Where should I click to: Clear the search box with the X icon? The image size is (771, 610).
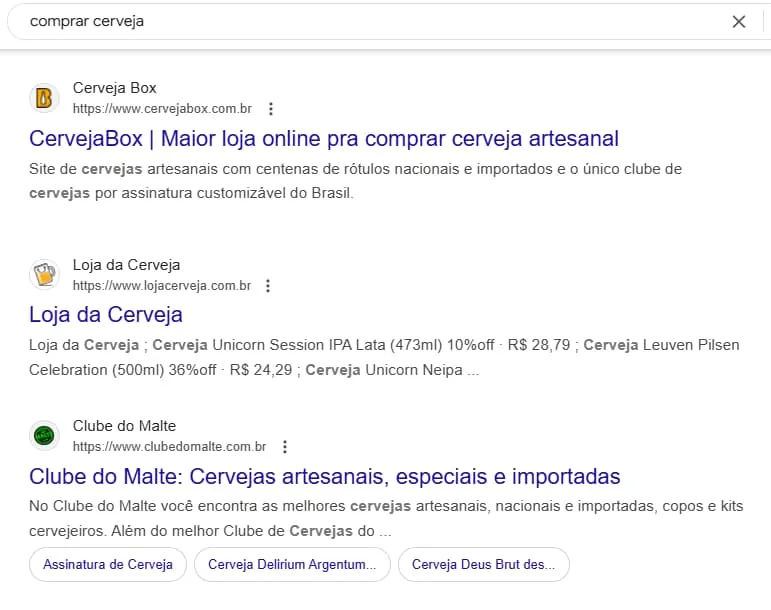click(739, 22)
